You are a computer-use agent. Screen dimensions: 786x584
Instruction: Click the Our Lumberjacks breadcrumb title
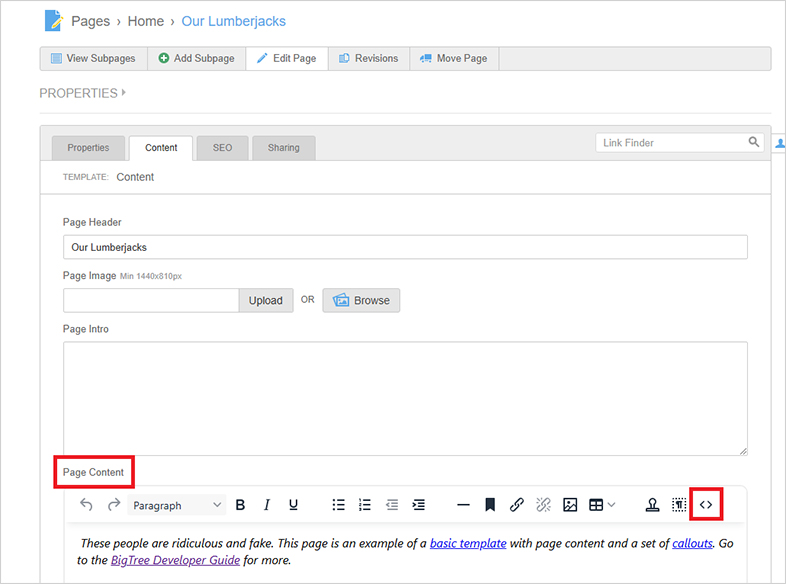233,21
